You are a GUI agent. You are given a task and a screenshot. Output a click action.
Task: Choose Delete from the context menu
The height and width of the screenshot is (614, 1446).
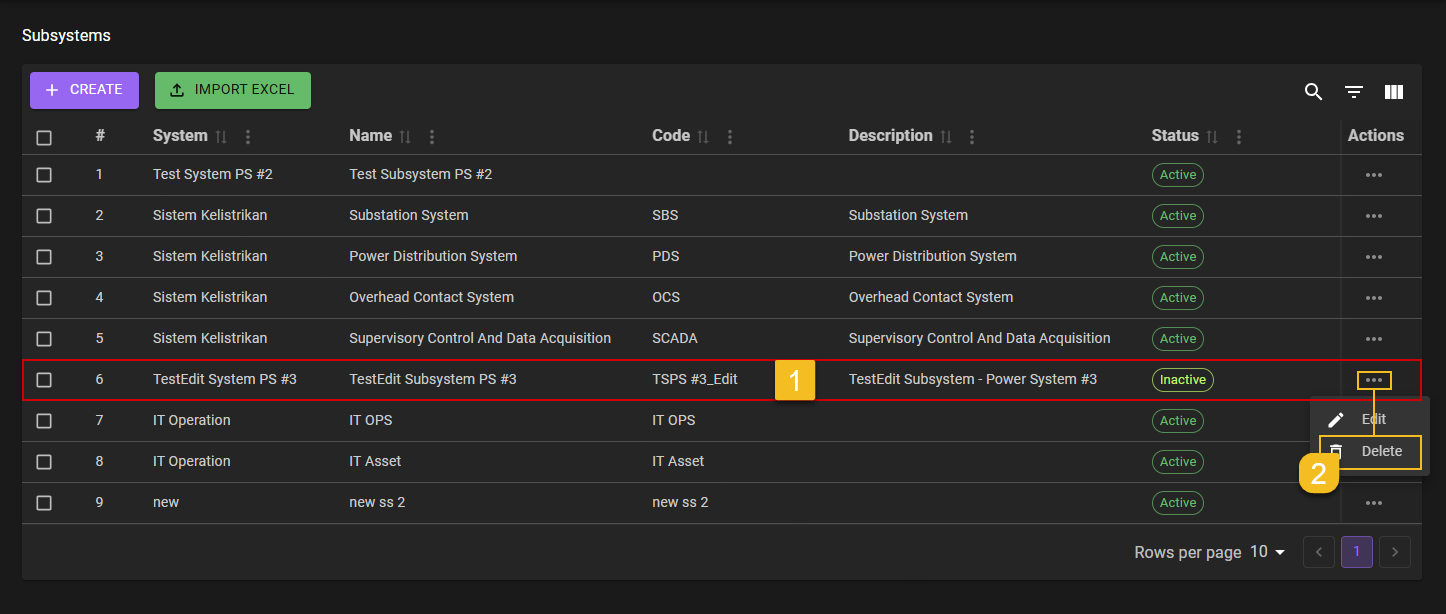coord(1381,452)
